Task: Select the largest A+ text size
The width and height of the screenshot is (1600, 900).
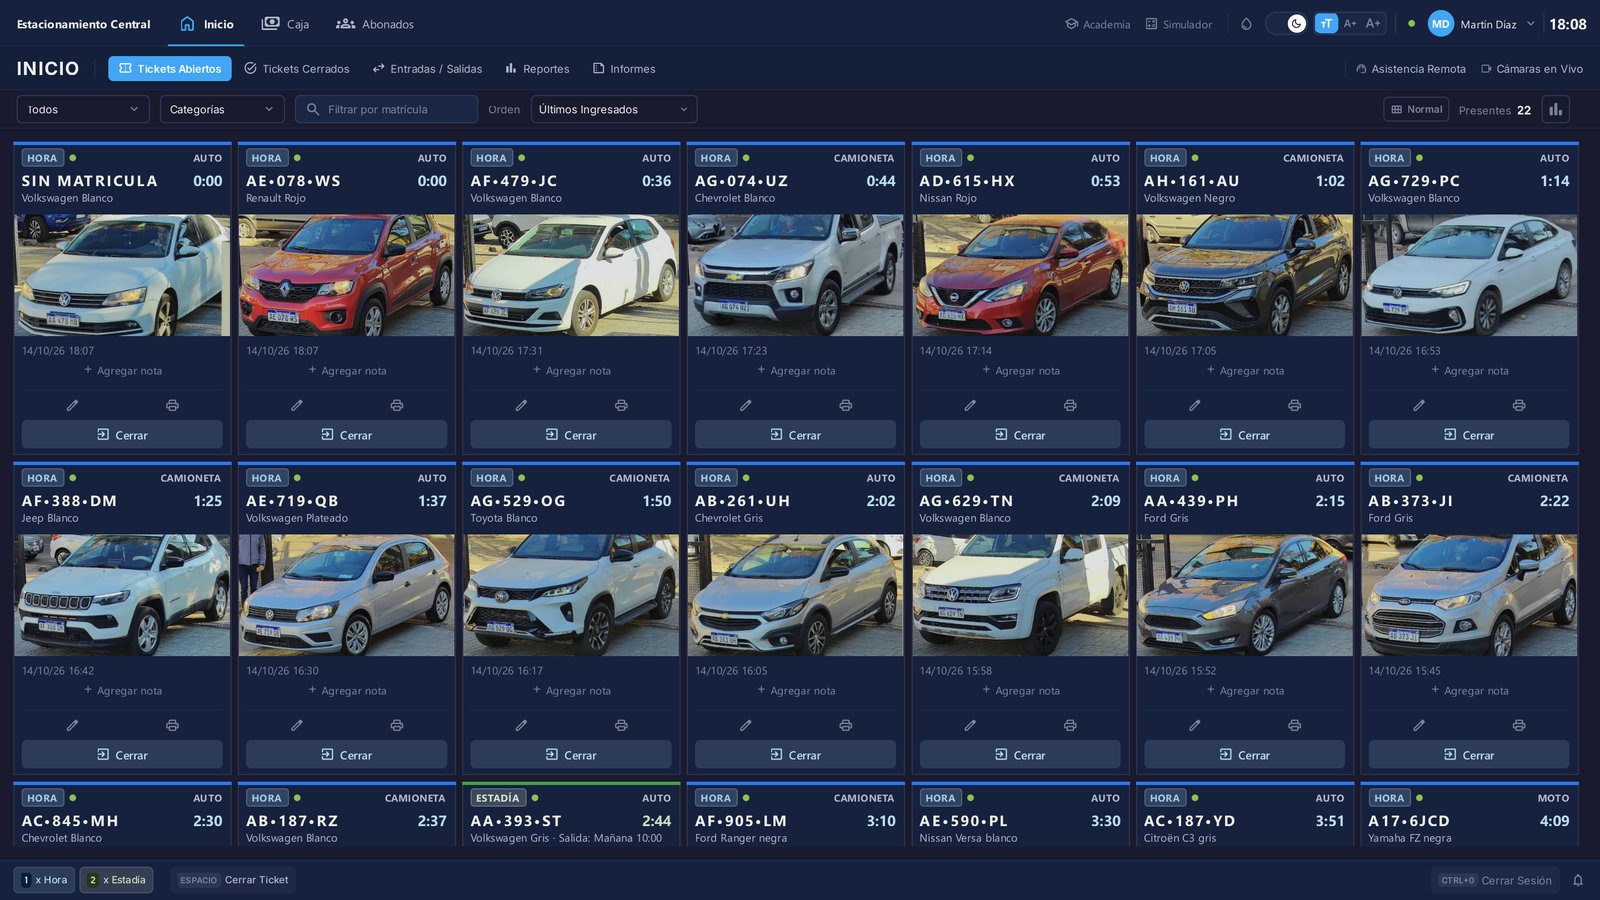Action: 1373,24
